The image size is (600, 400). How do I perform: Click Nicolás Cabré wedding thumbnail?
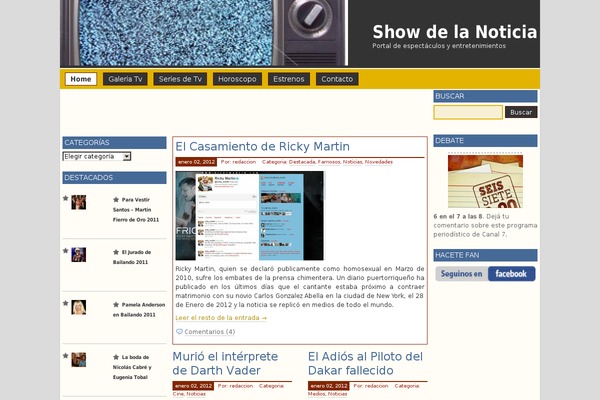(x=79, y=359)
